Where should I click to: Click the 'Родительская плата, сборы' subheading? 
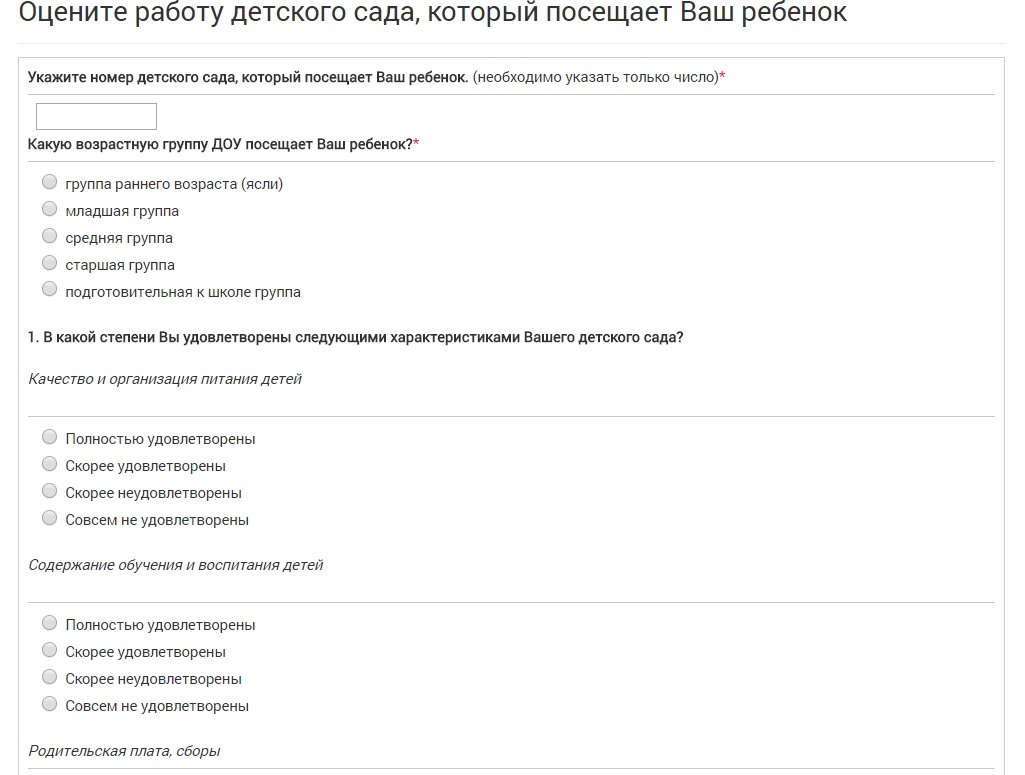coord(124,751)
